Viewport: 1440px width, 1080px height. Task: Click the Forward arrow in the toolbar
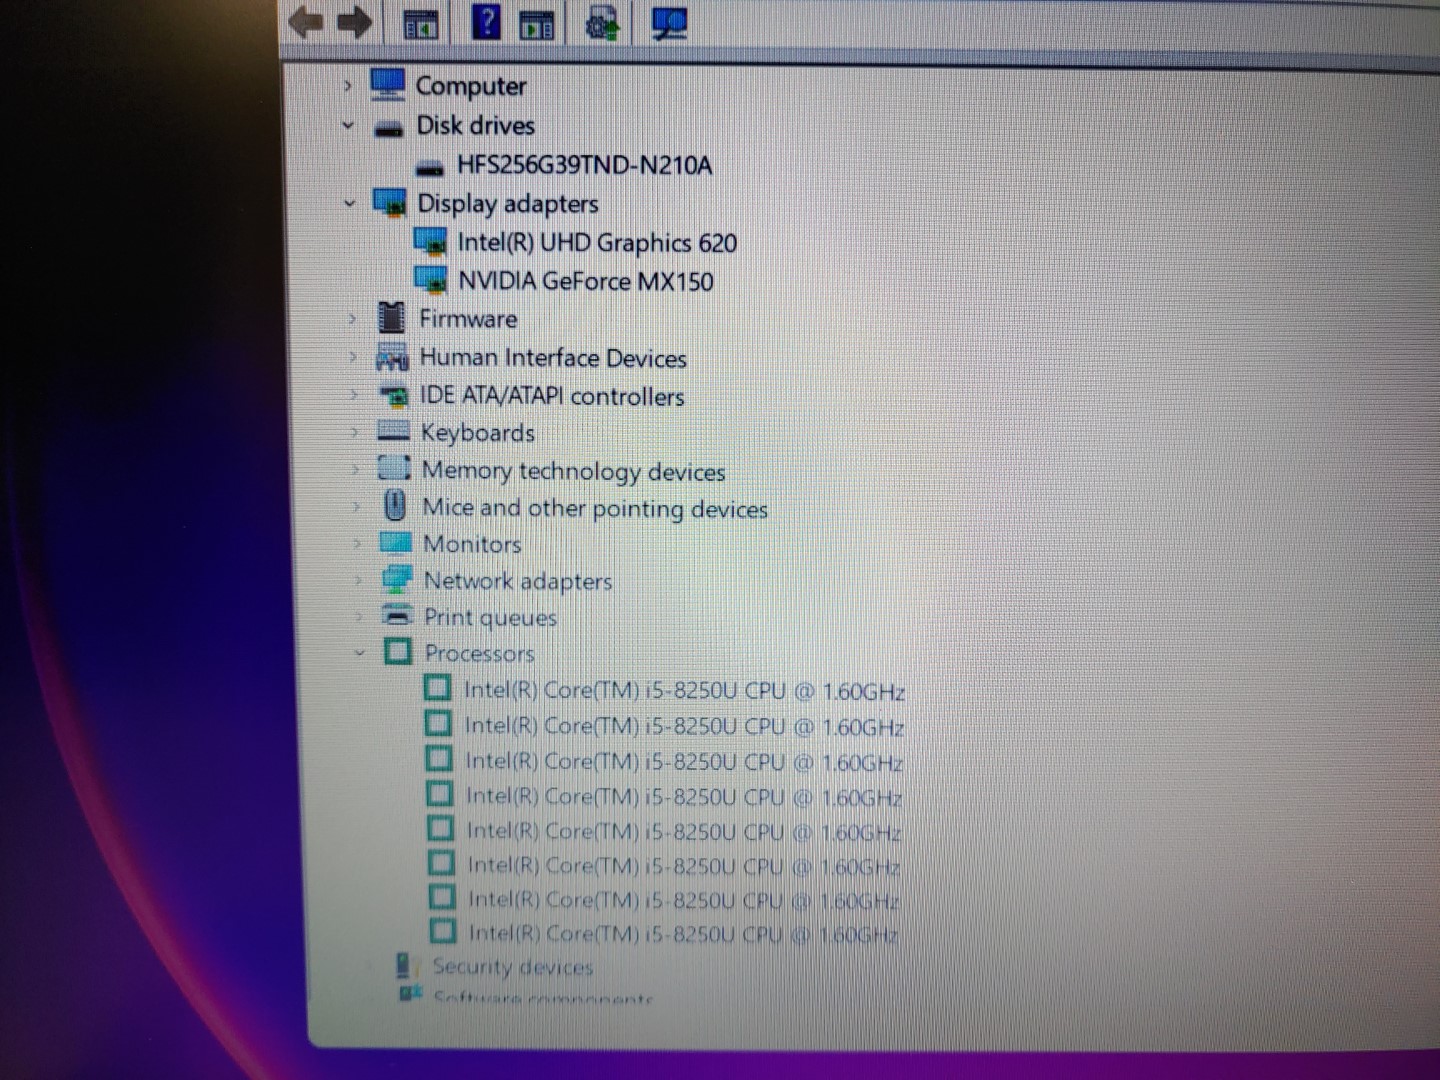[x=353, y=22]
